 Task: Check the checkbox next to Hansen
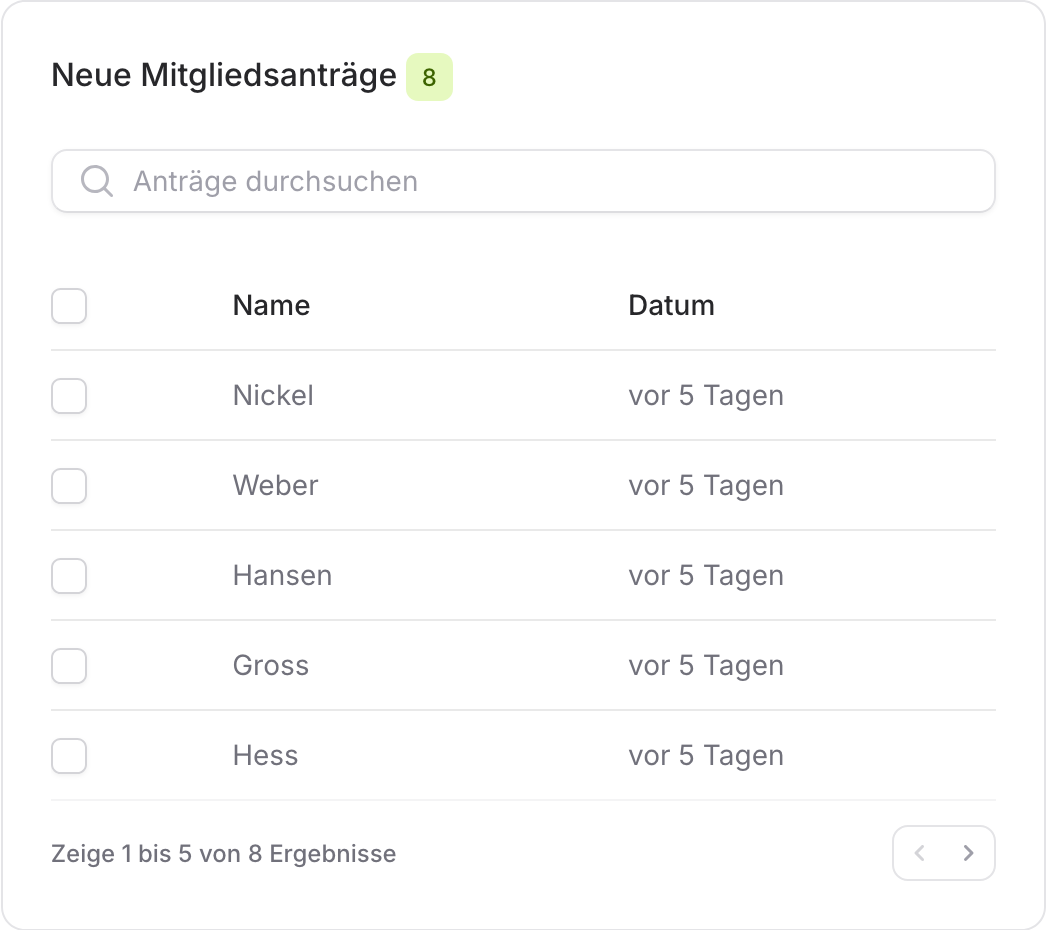(x=68, y=576)
